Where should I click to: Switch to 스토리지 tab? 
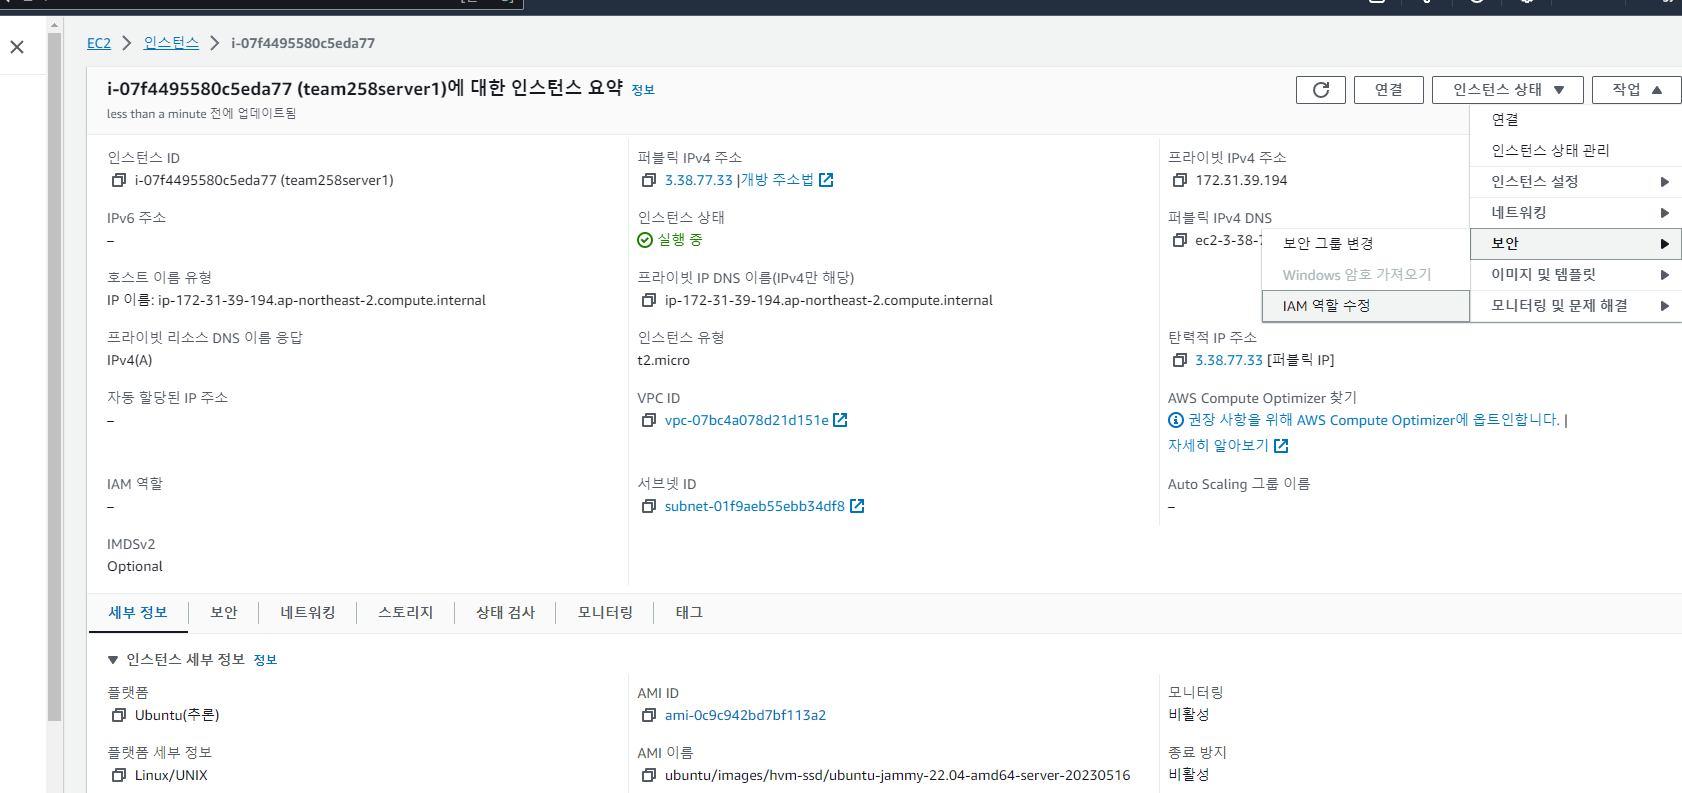pos(406,613)
